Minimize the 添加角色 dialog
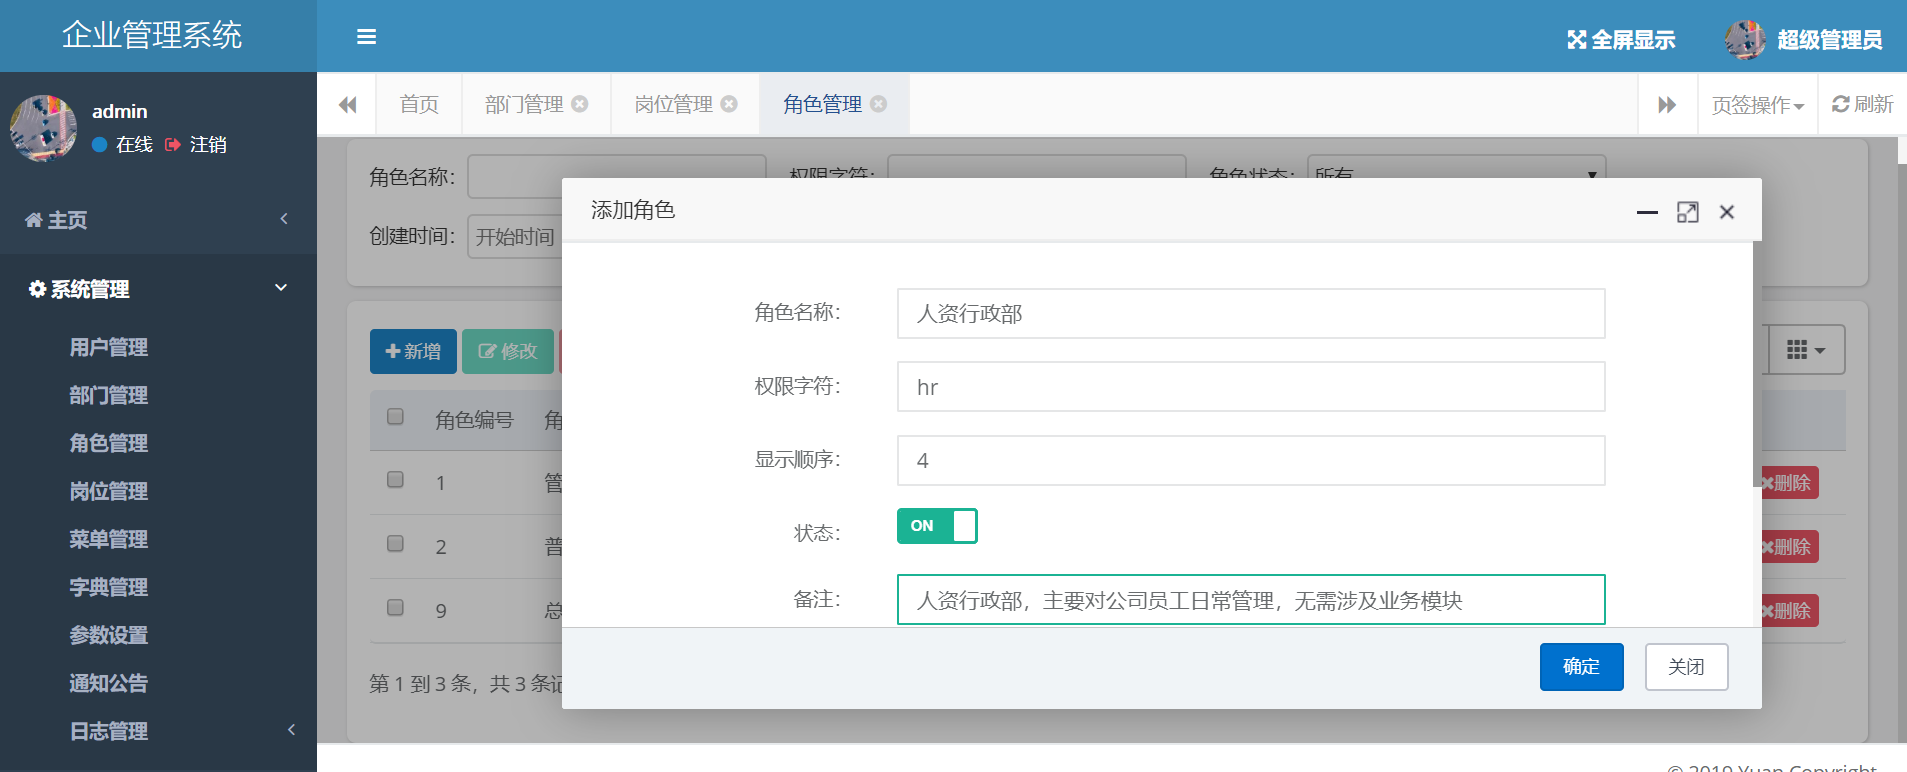Image resolution: width=1907 pixels, height=772 pixels. coord(1647,212)
